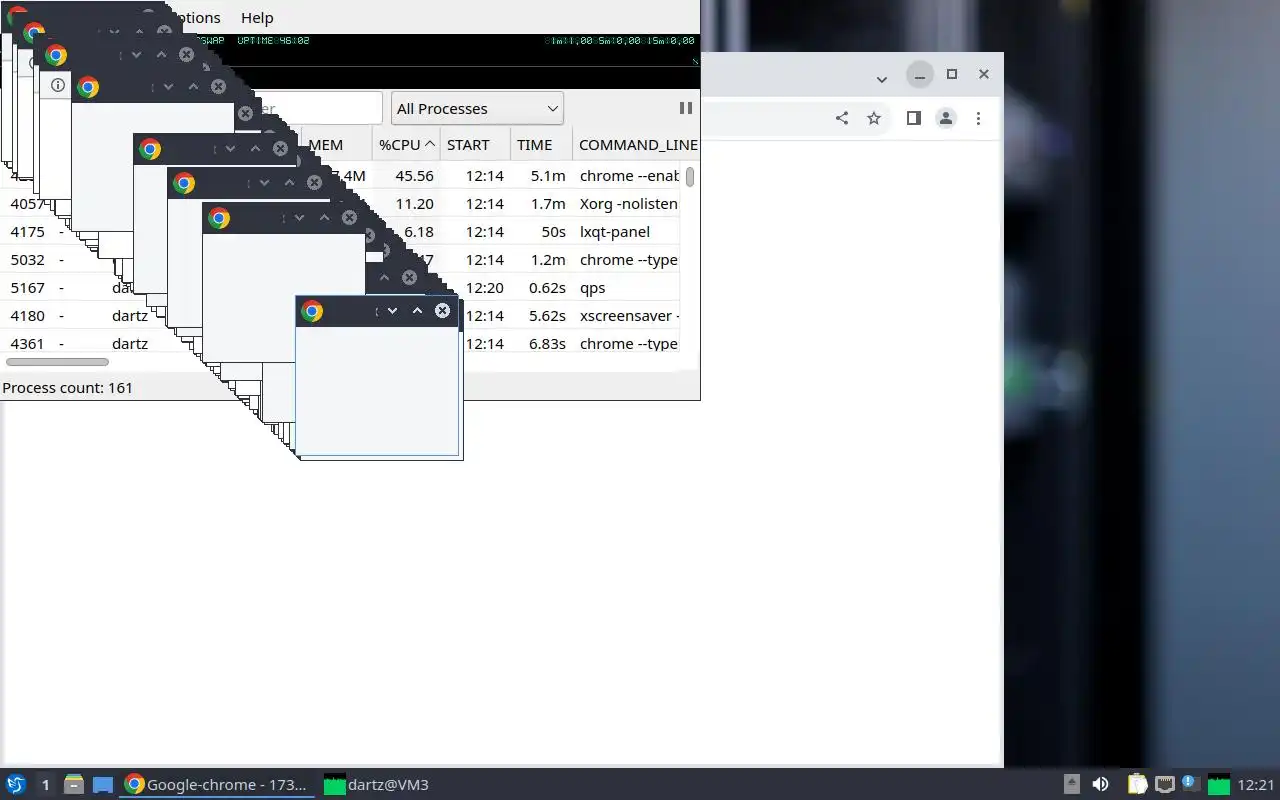Click the CPU value '6.18'
This screenshot has width=1280, height=800.
(418, 232)
